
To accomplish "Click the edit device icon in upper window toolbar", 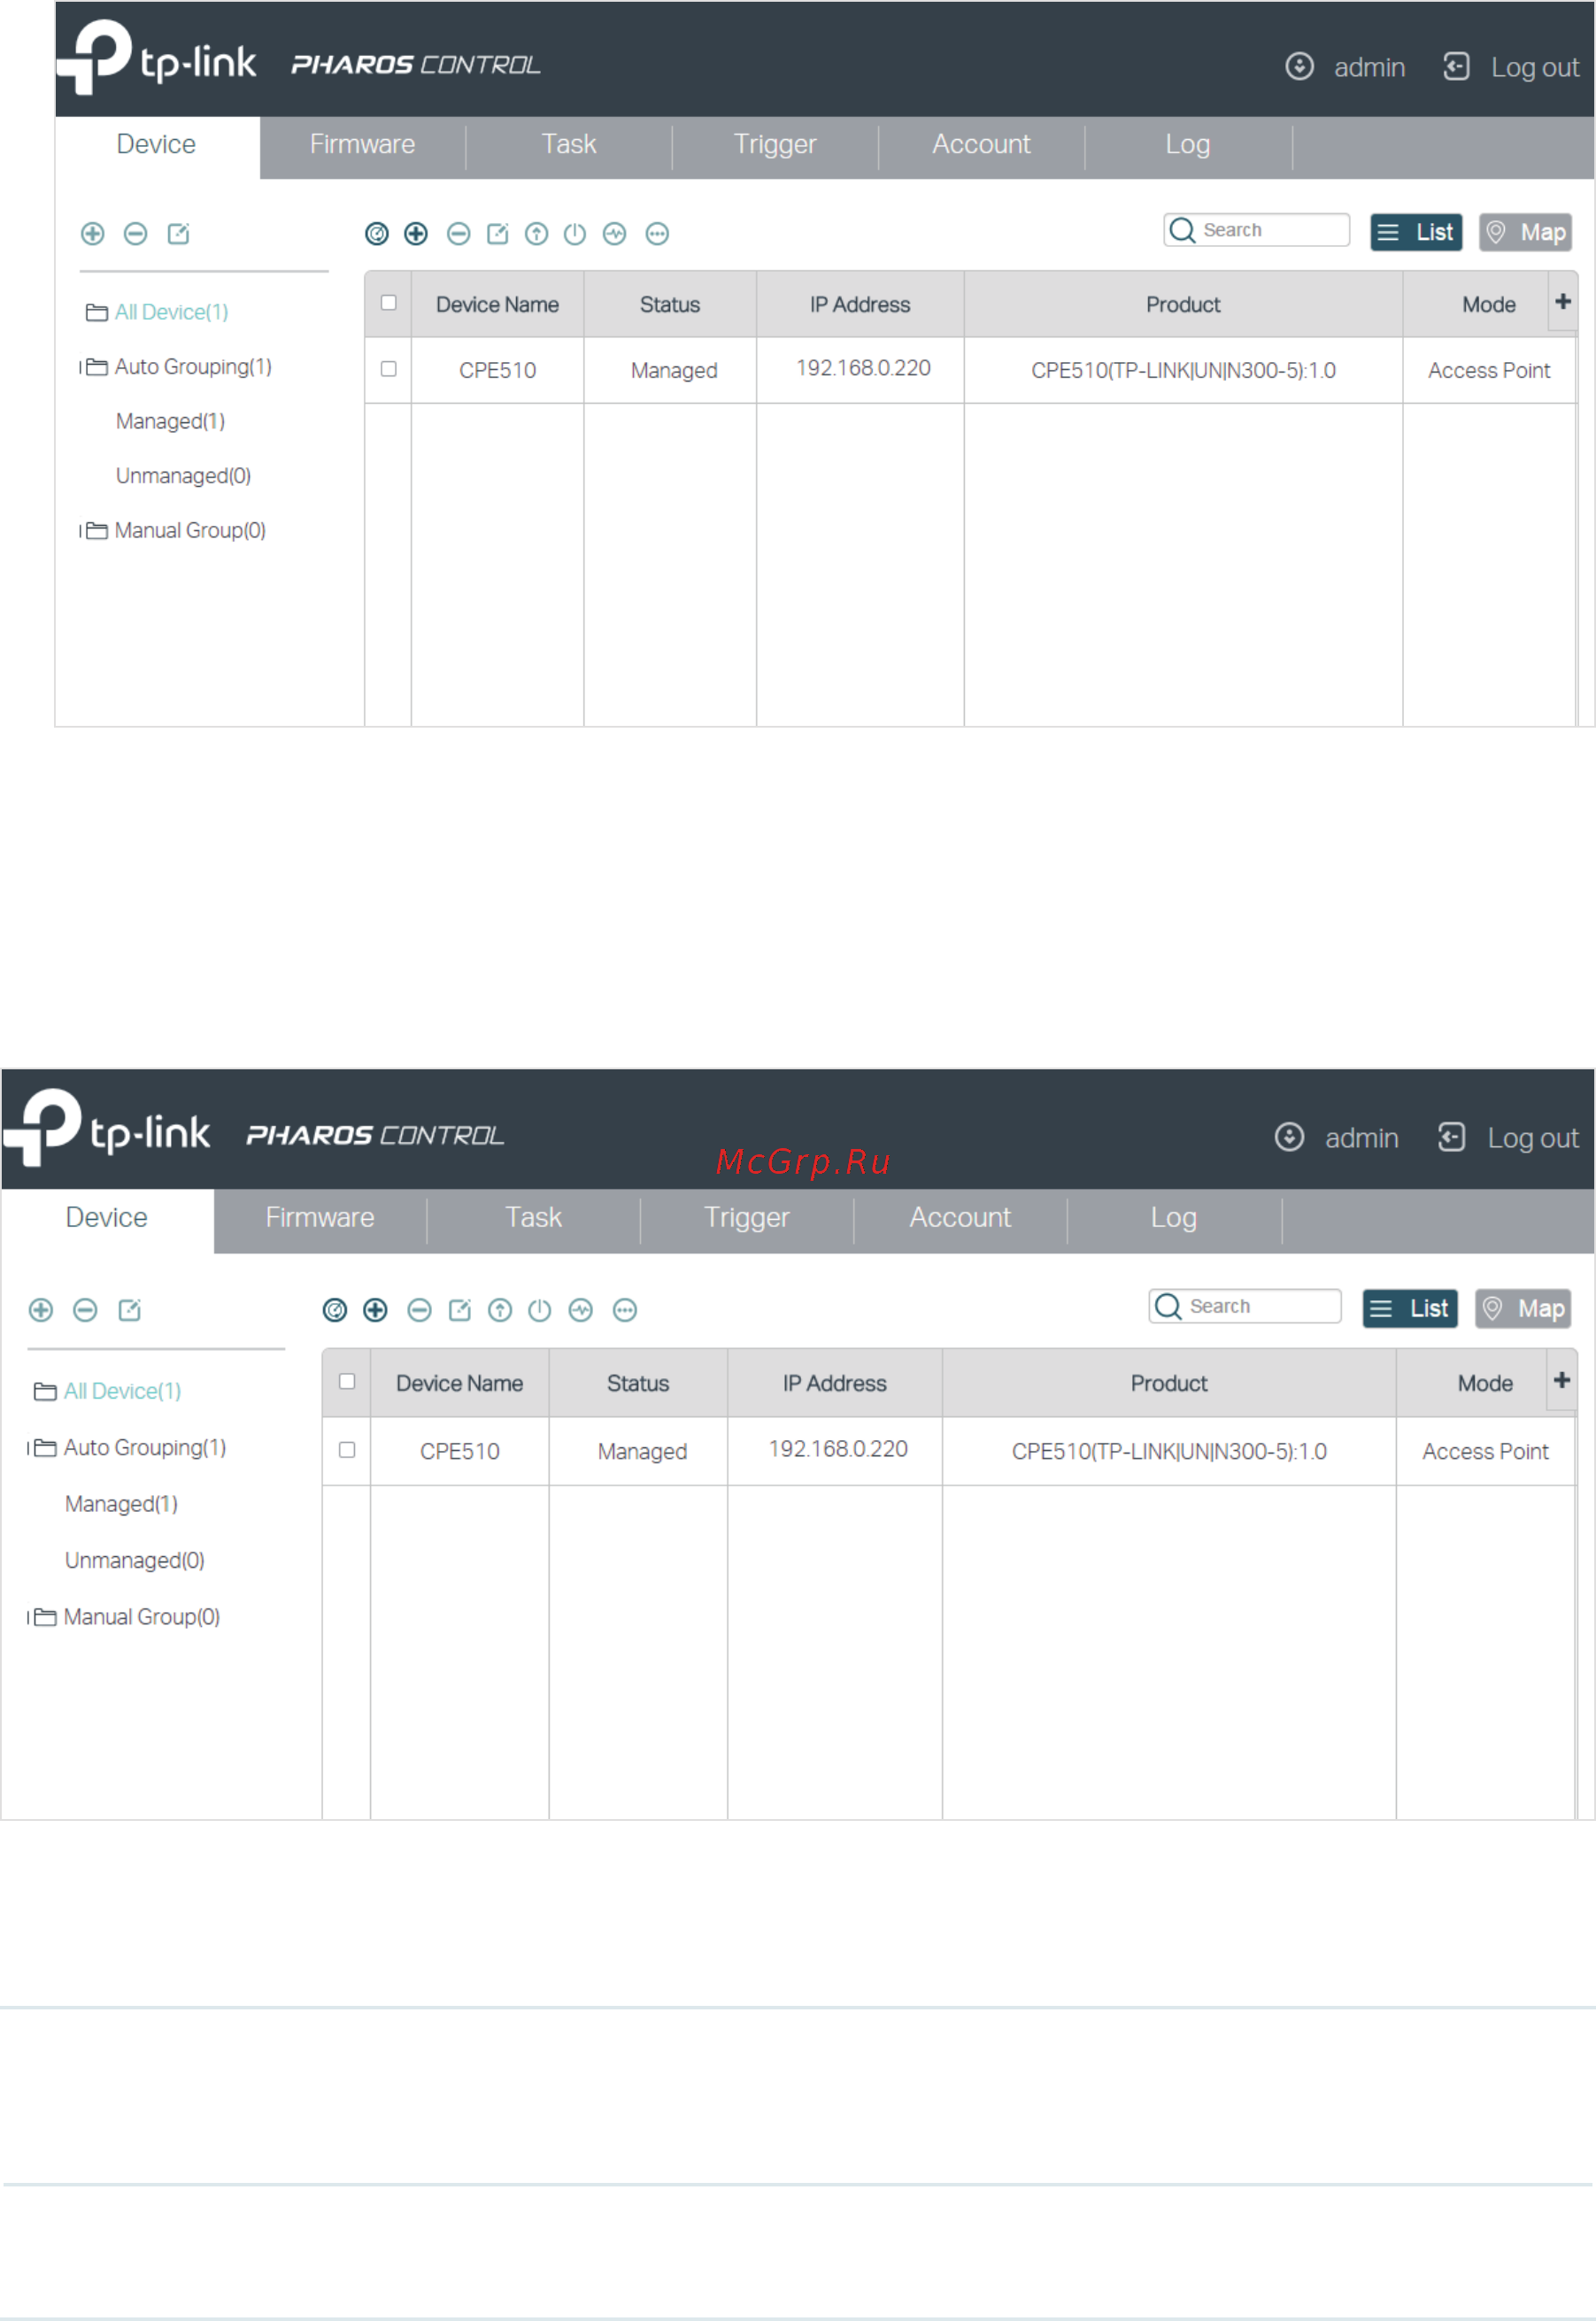I will [x=498, y=234].
